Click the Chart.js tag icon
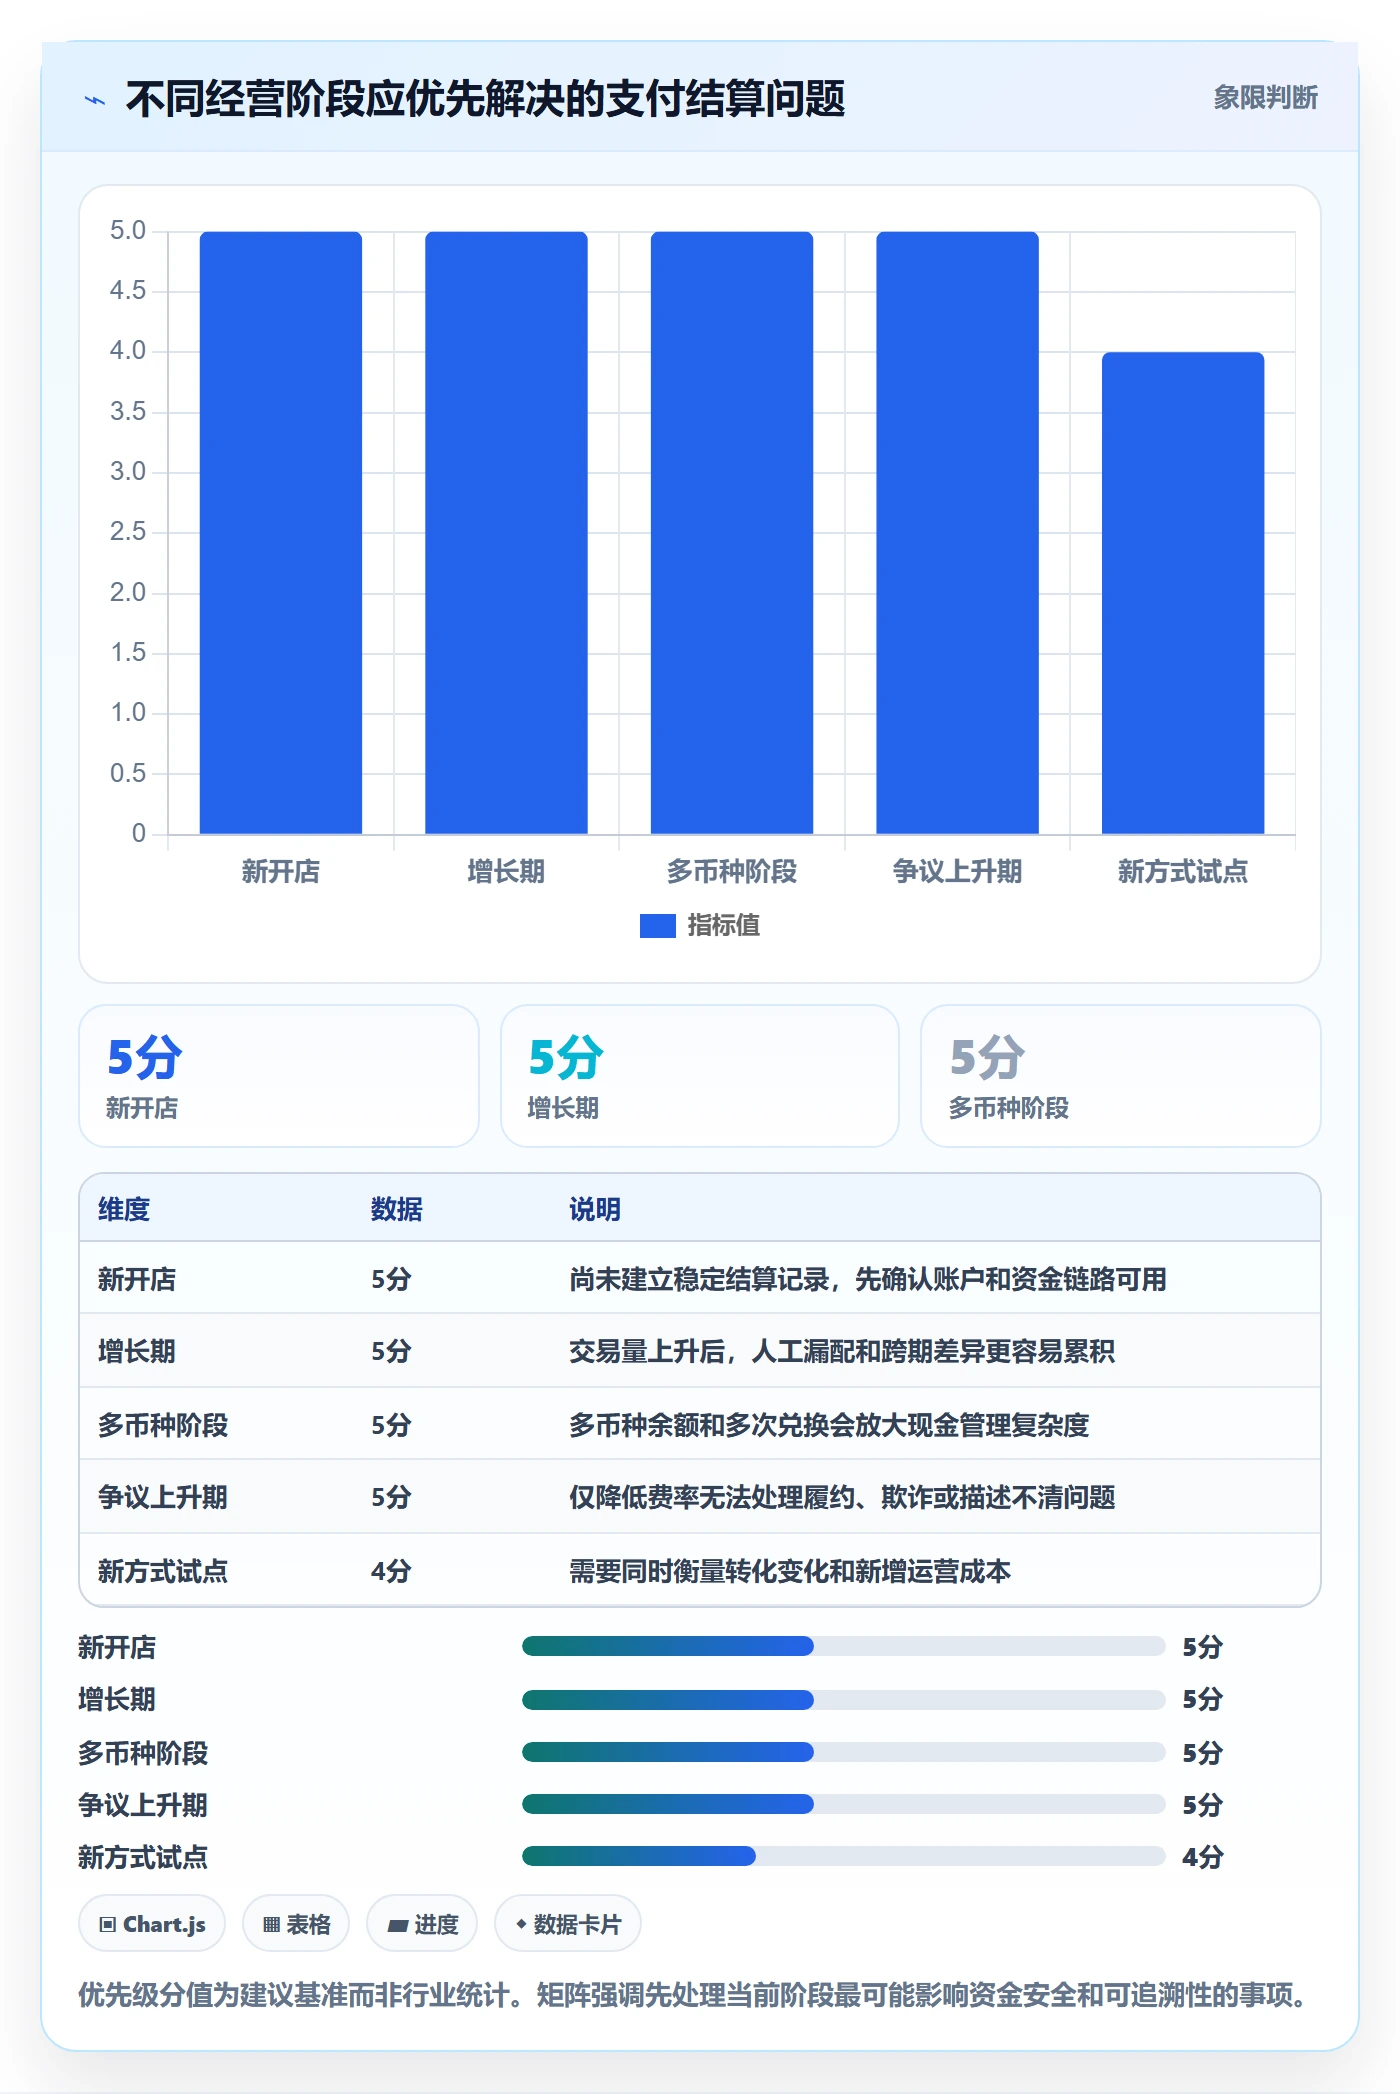 pyautogui.click(x=108, y=1925)
